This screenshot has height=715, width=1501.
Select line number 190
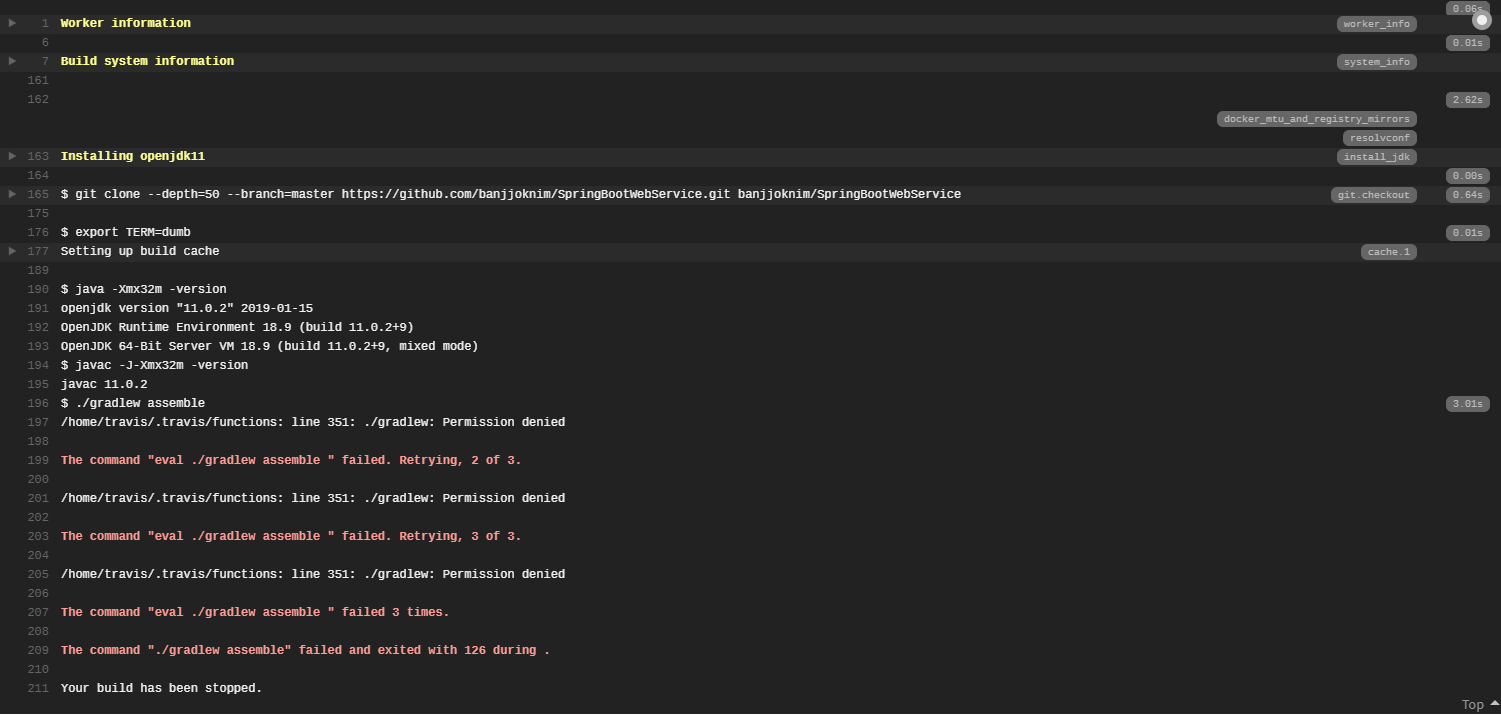click(38, 289)
